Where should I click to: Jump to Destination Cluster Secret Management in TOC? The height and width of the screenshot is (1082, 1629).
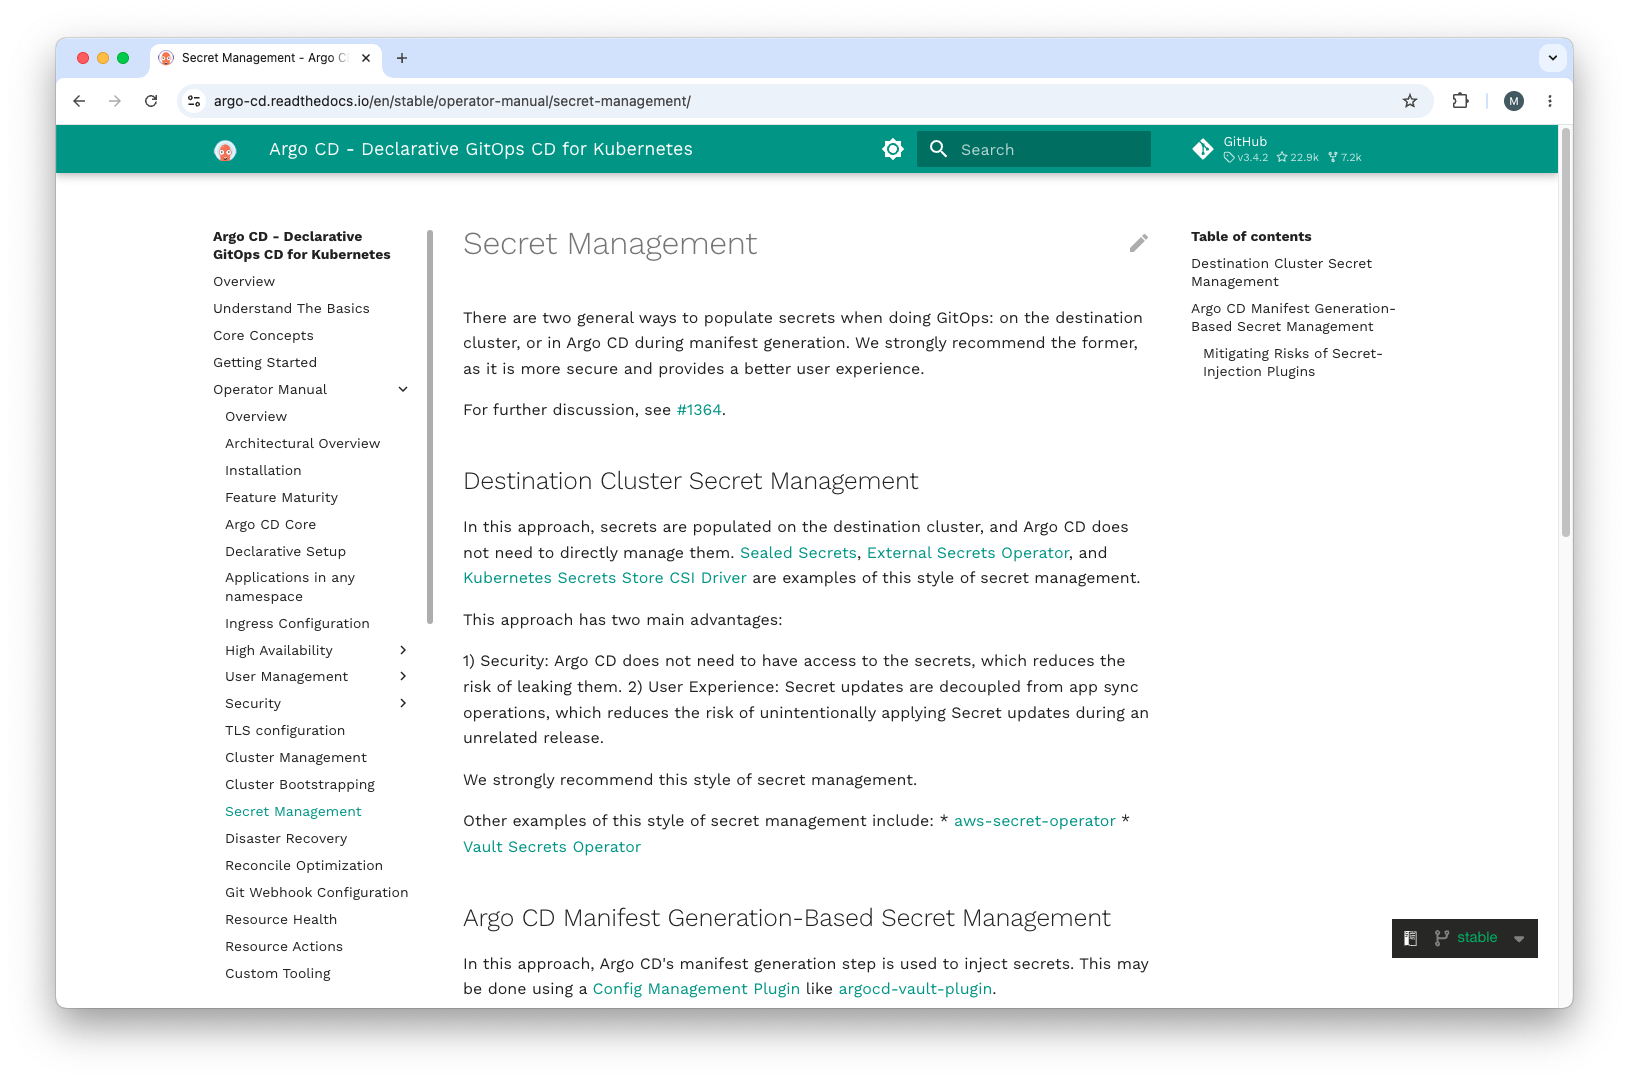tap(1281, 272)
